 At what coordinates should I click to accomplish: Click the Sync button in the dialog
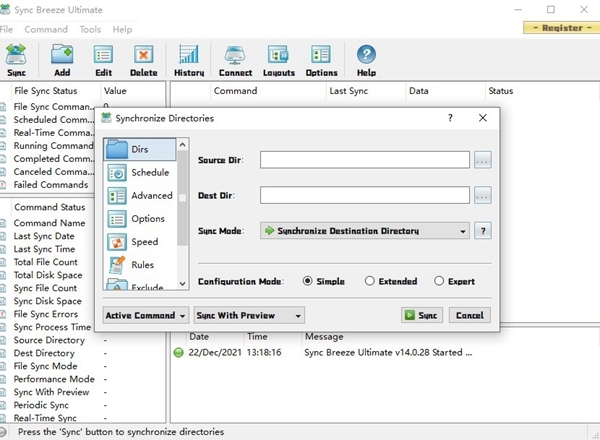click(x=422, y=315)
